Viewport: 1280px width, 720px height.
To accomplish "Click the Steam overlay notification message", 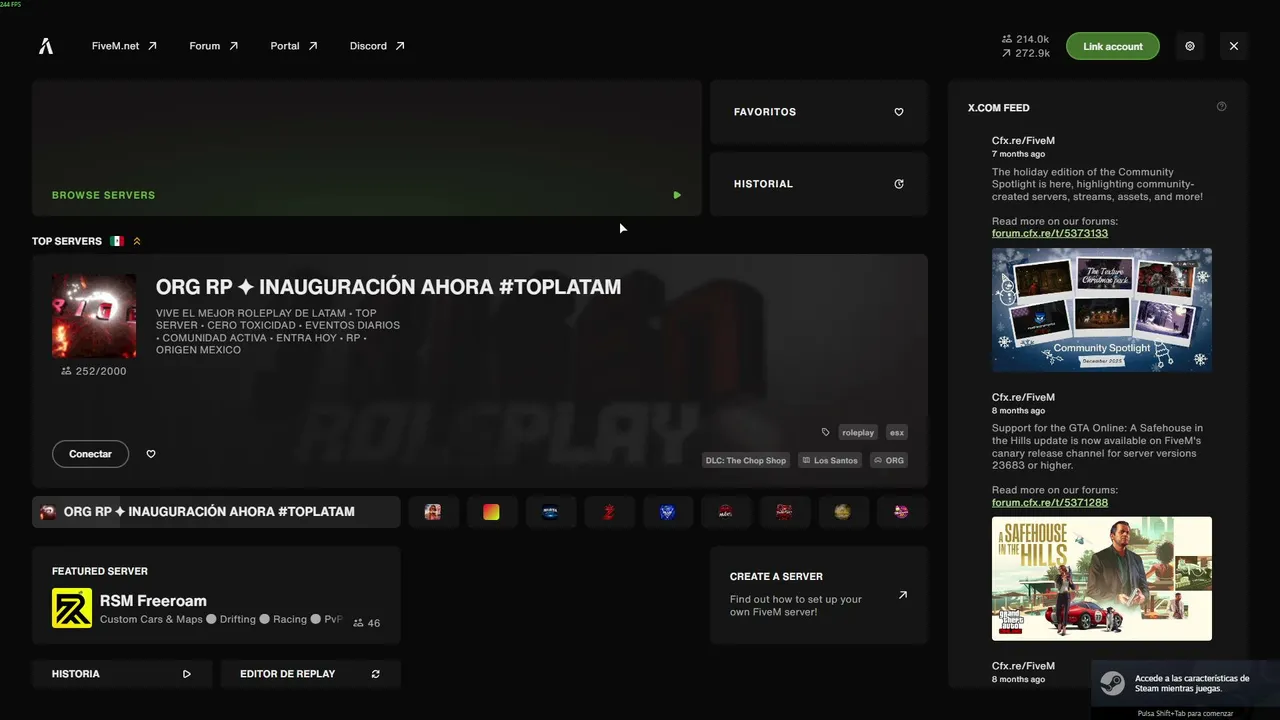I will pyautogui.click(x=1192, y=683).
